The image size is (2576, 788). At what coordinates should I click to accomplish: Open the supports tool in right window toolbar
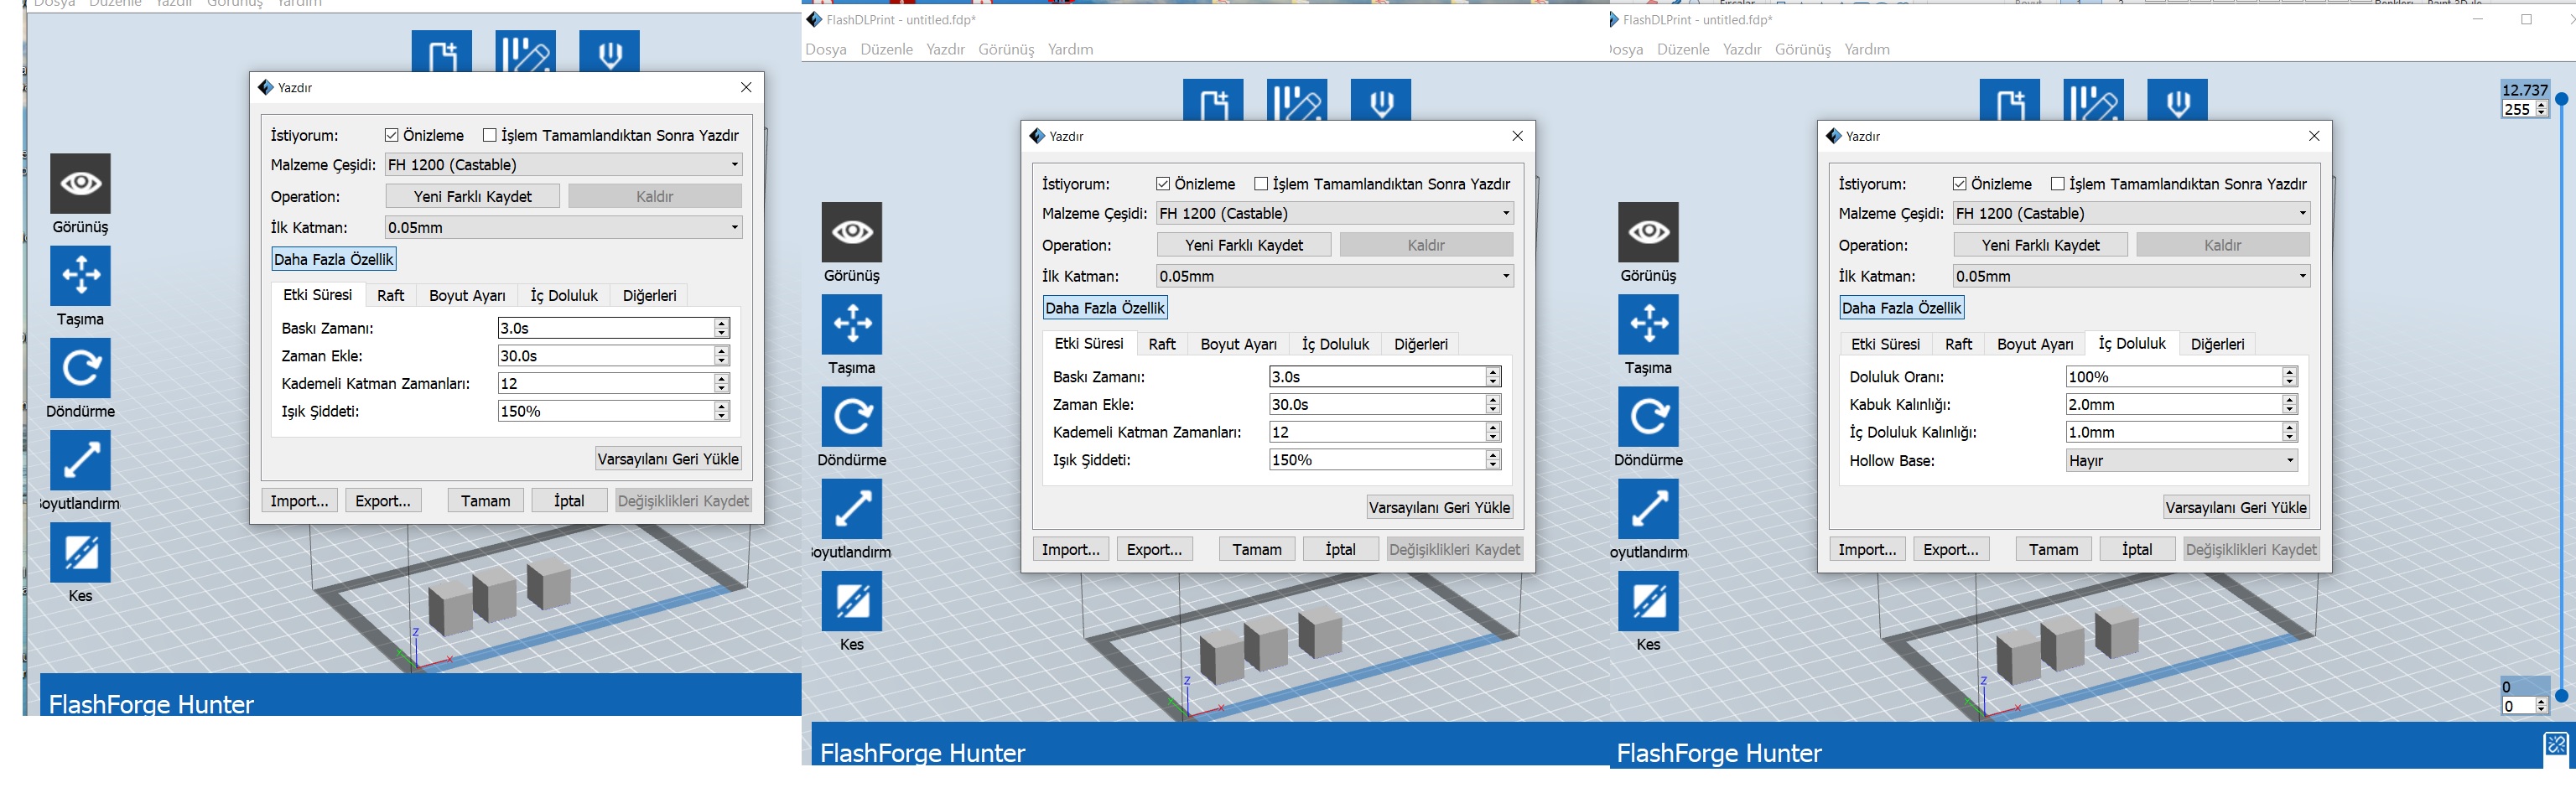coord(2094,100)
